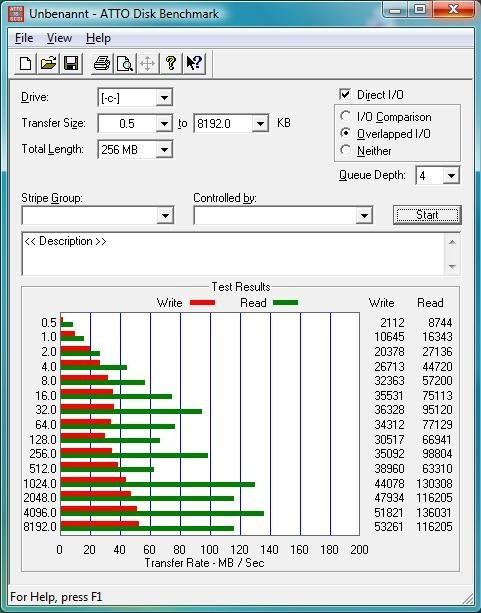Screen dimensions: 481x613
Task: Click the read value 136031
Action: pos(434,513)
